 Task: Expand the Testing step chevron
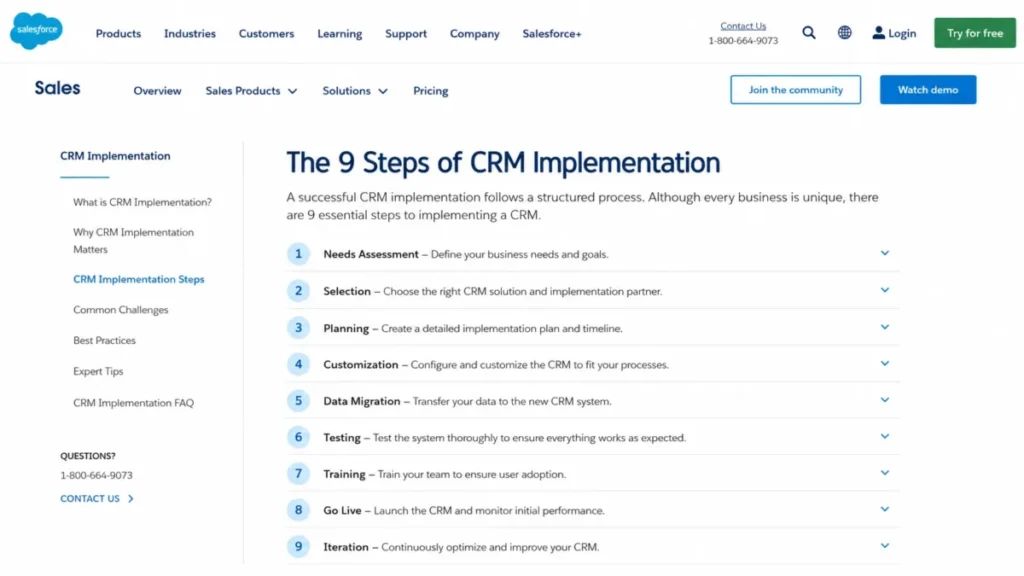[884, 437]
